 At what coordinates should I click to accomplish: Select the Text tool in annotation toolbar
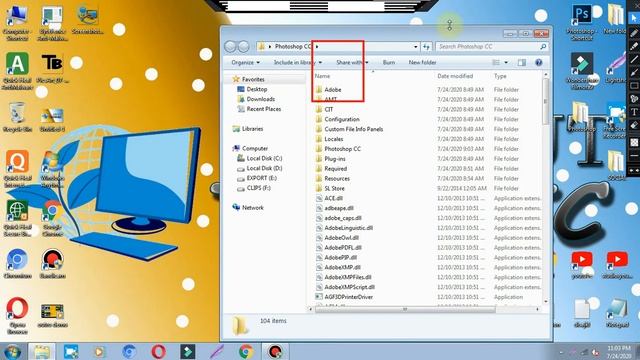(634, 112)
